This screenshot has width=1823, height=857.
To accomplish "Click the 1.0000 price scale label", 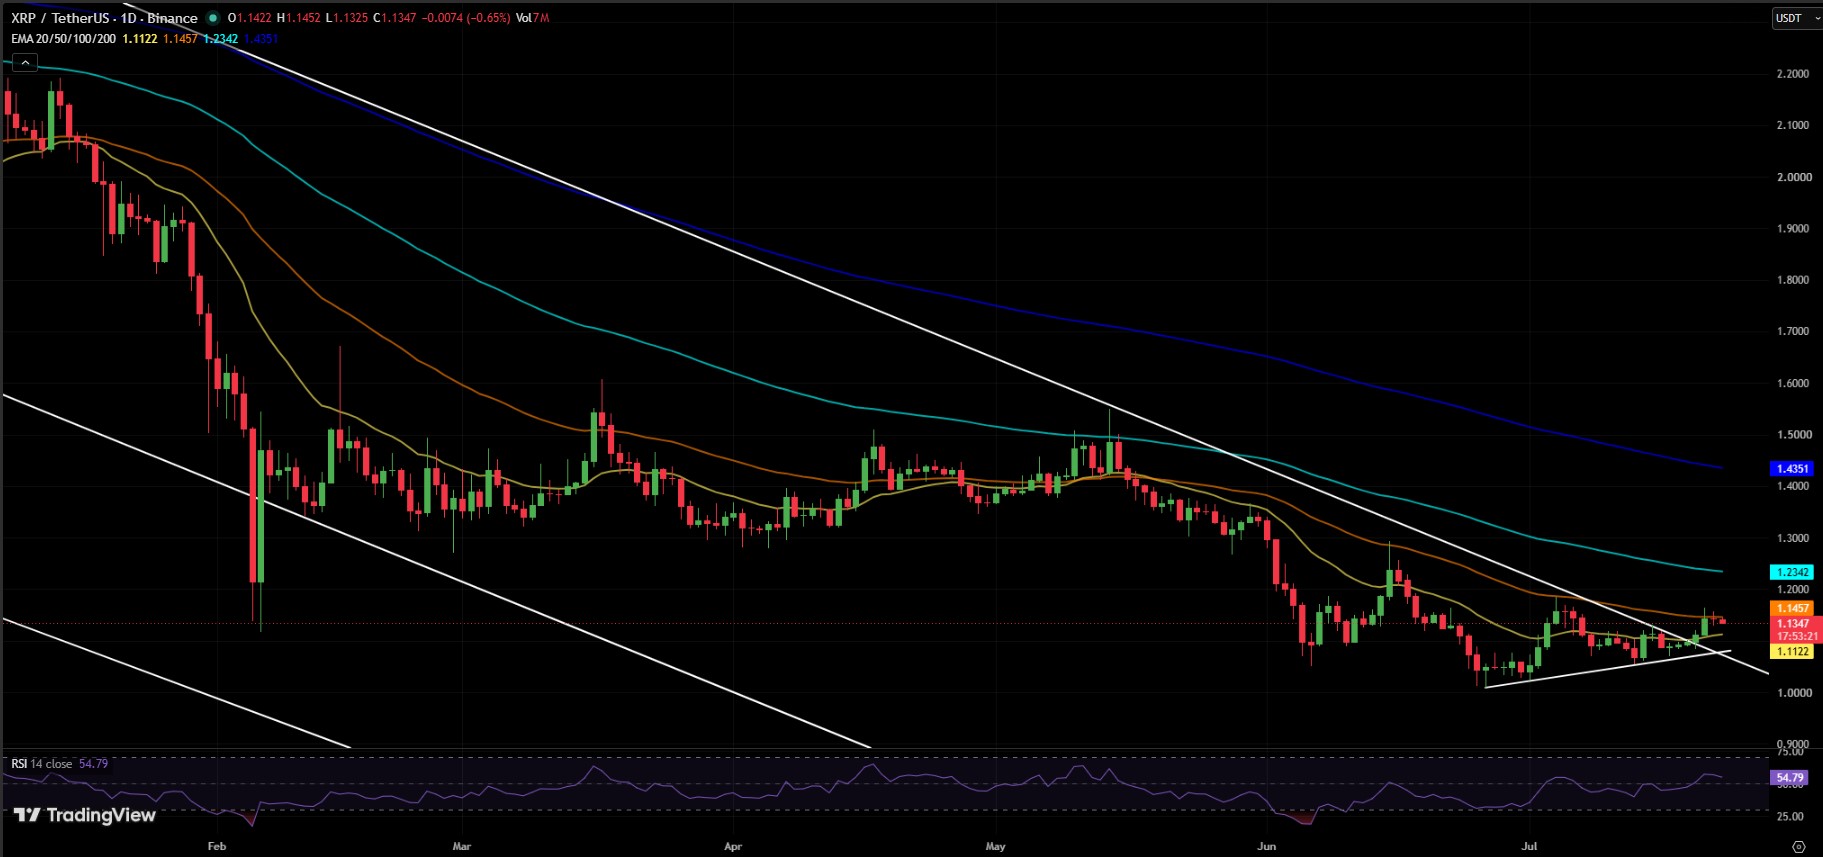I will click(1793, 692).
